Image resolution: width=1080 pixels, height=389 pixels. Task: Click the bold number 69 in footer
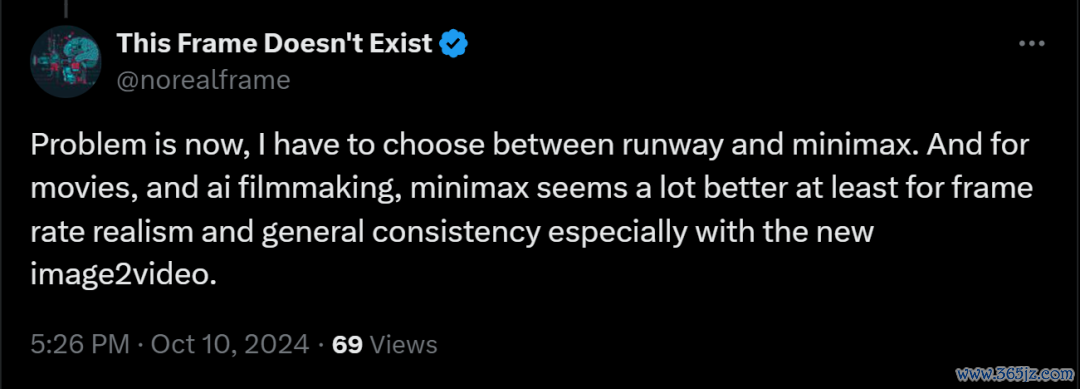tap(347, 344)
